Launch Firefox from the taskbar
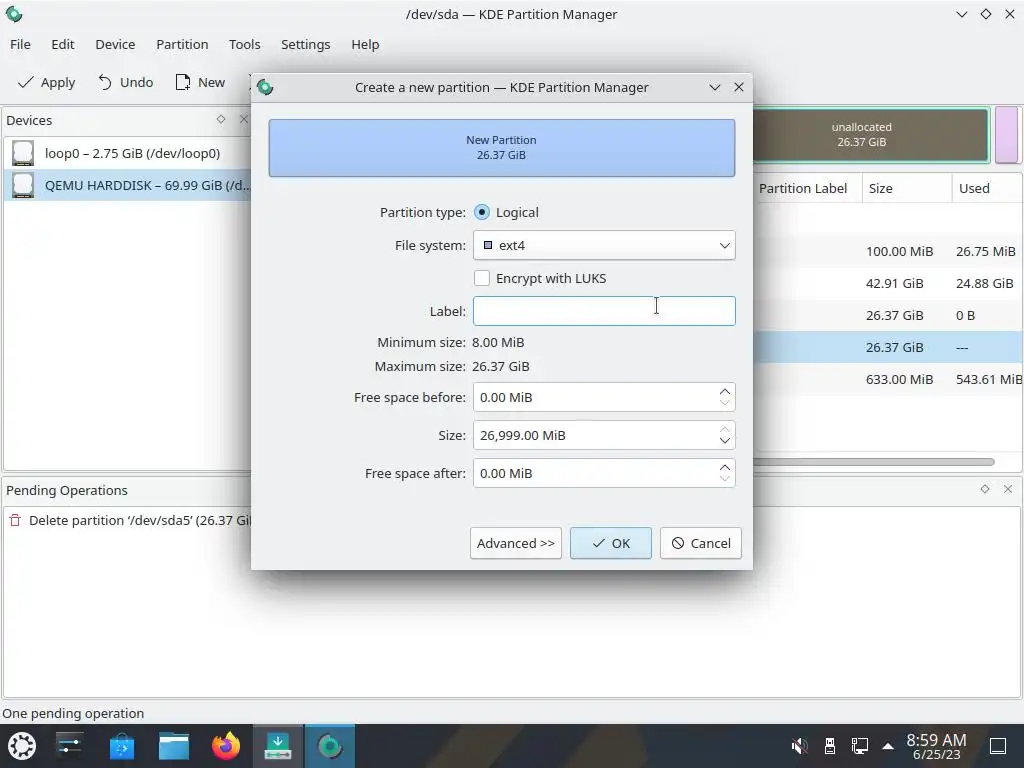This screenshot has width=1024, height=768. pos(226,746)
